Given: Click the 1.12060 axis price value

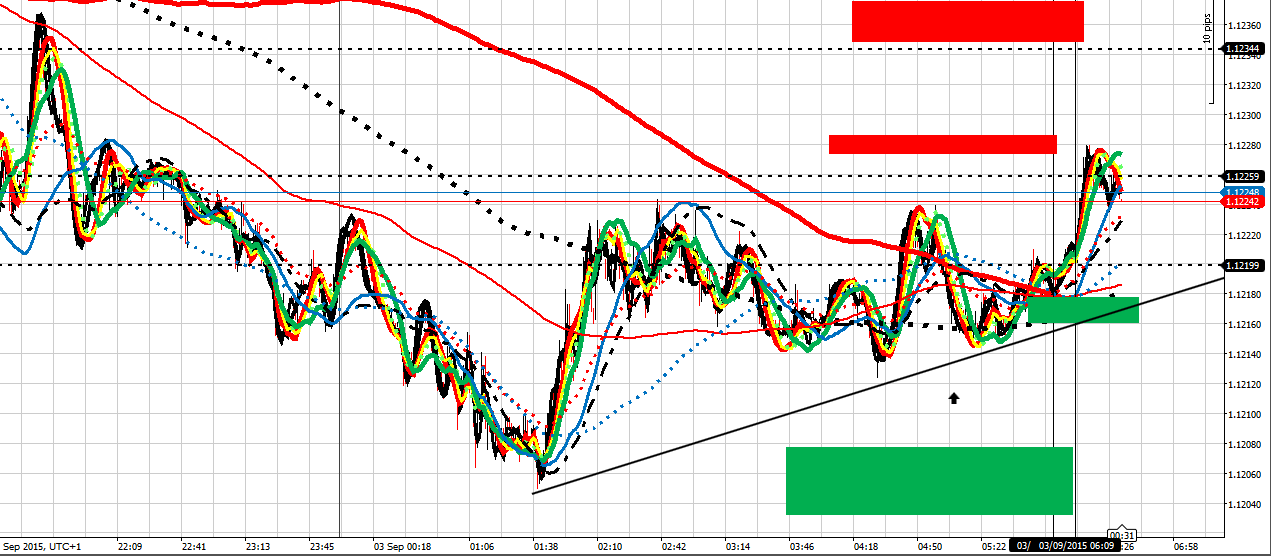Looking at the screenshot, I should point(1245,475).
